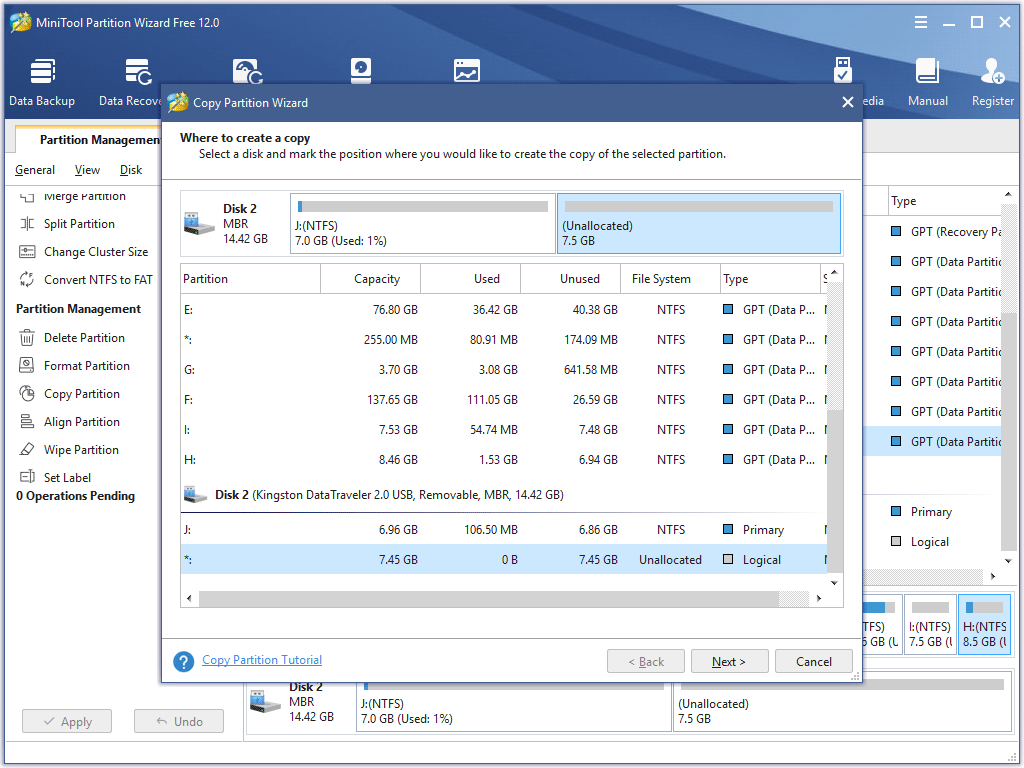The height and width of the screenshot is (768, 1024).
Task: Click the Next button
Action: pyautogui.click(x=729, y=662)
